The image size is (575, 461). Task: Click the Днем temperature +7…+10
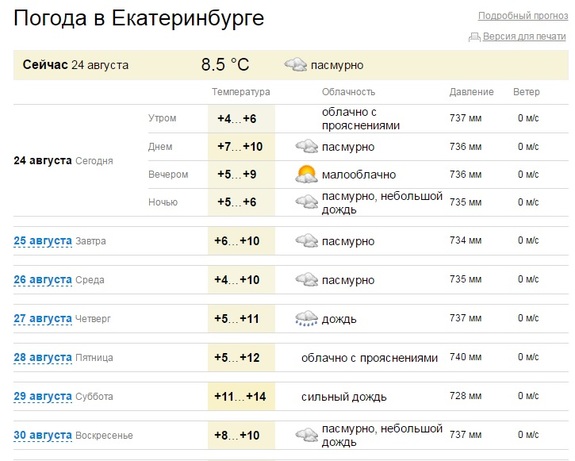pos(240,146)
